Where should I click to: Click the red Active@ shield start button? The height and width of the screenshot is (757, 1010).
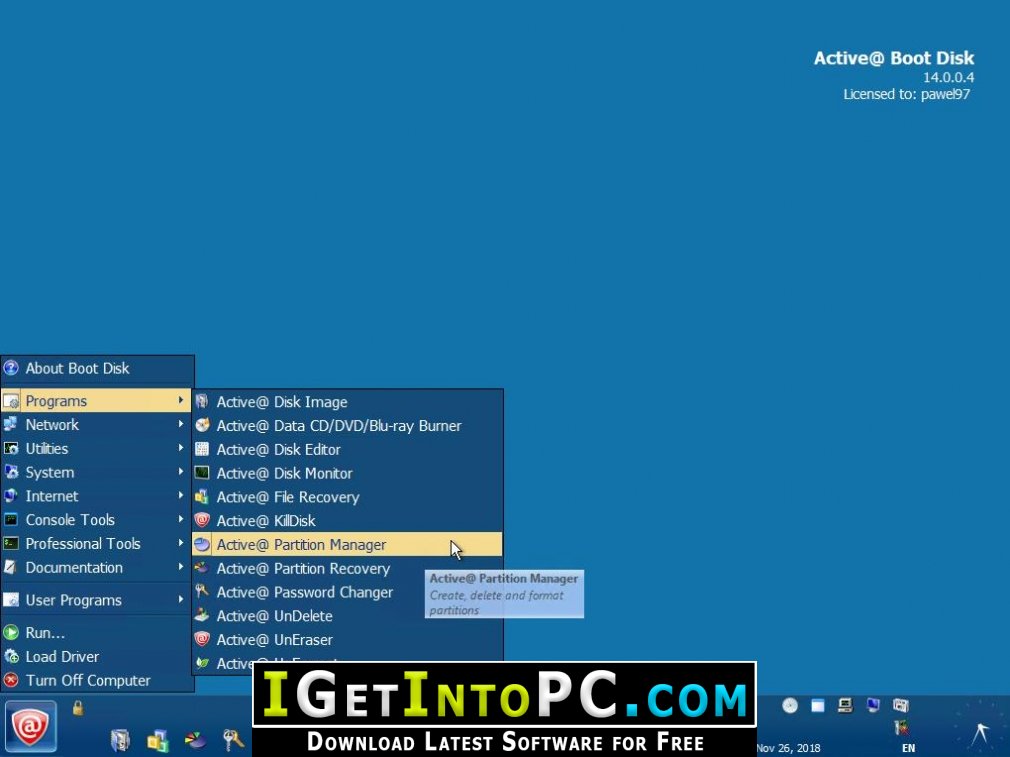30,727
